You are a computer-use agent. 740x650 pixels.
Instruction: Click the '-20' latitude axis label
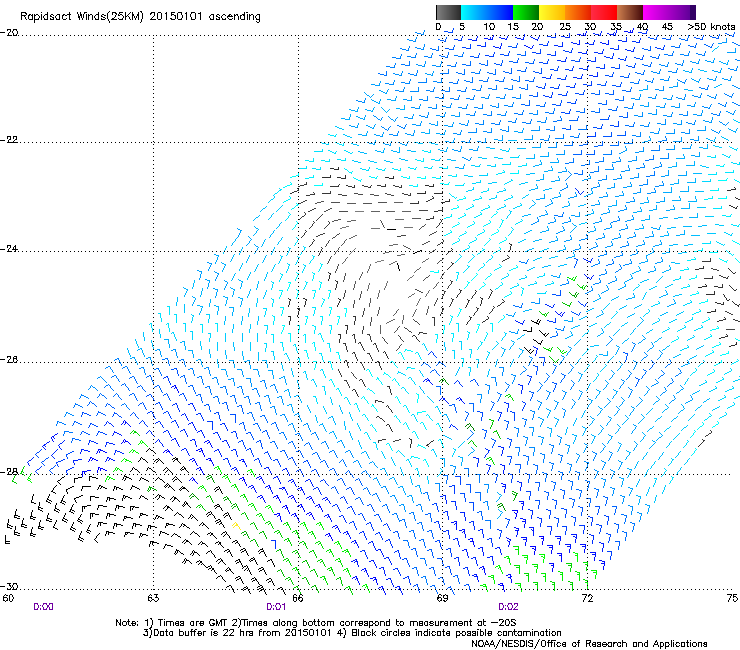(9, 33)
